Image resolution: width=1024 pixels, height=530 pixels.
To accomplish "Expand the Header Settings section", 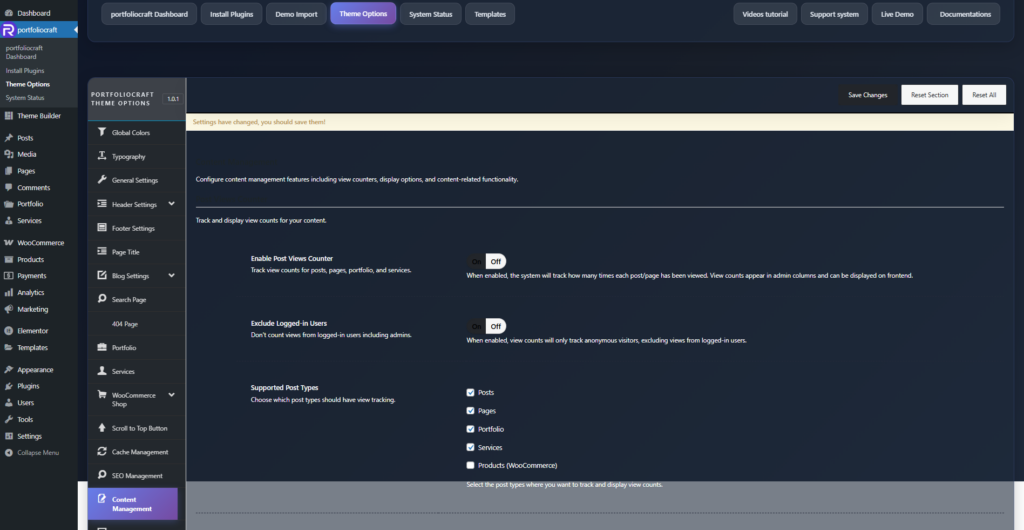I will [171, 204].
